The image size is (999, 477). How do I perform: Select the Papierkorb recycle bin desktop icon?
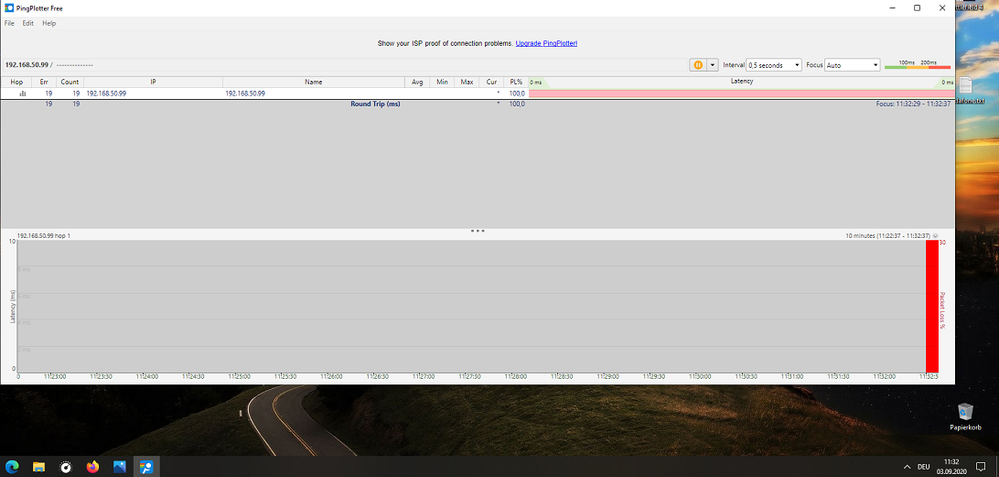(x=965, y=417)
